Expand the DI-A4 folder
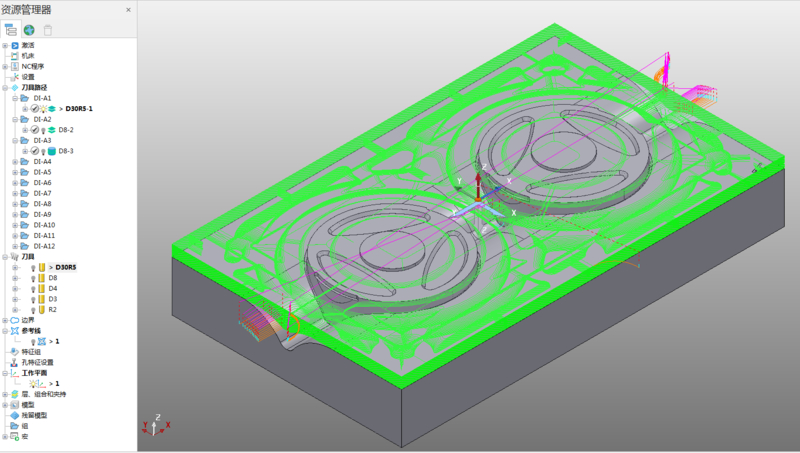Image resolution: width=800 pixels, height=453 pixels. pos(15,162)
